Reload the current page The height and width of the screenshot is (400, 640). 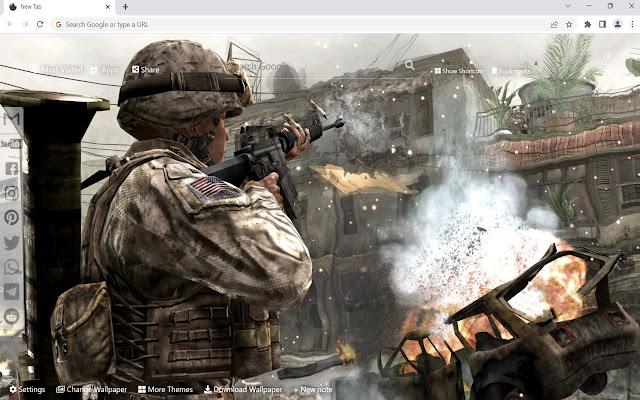point(40,24)
